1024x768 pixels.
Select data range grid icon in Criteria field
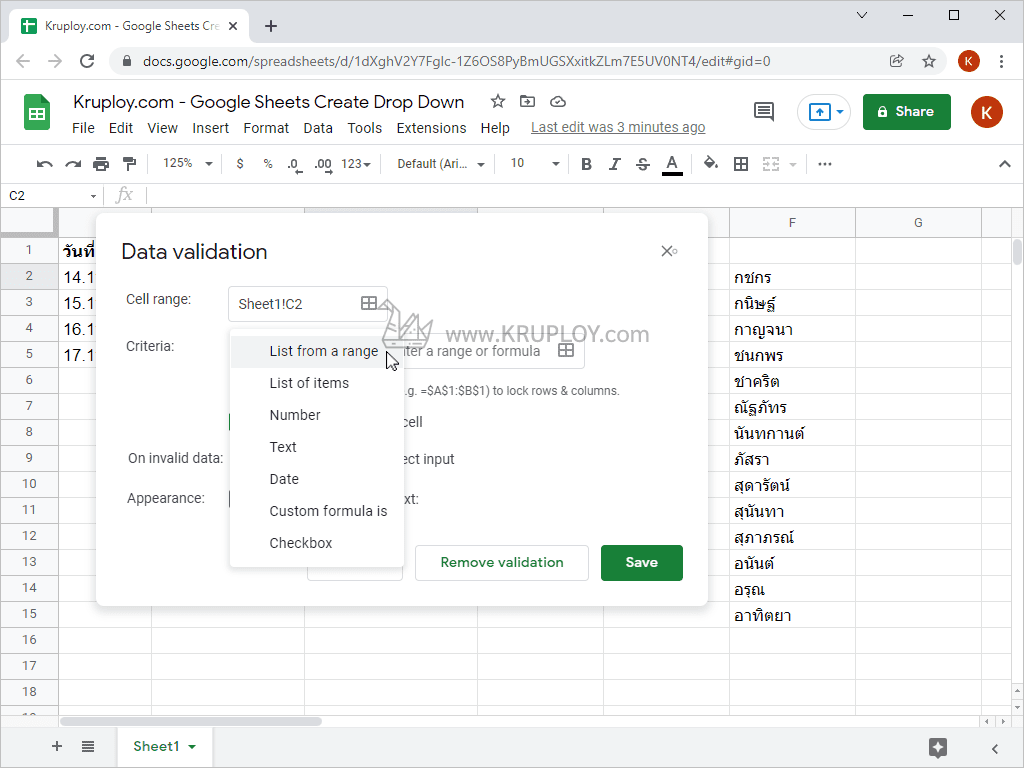coord(566,351)
